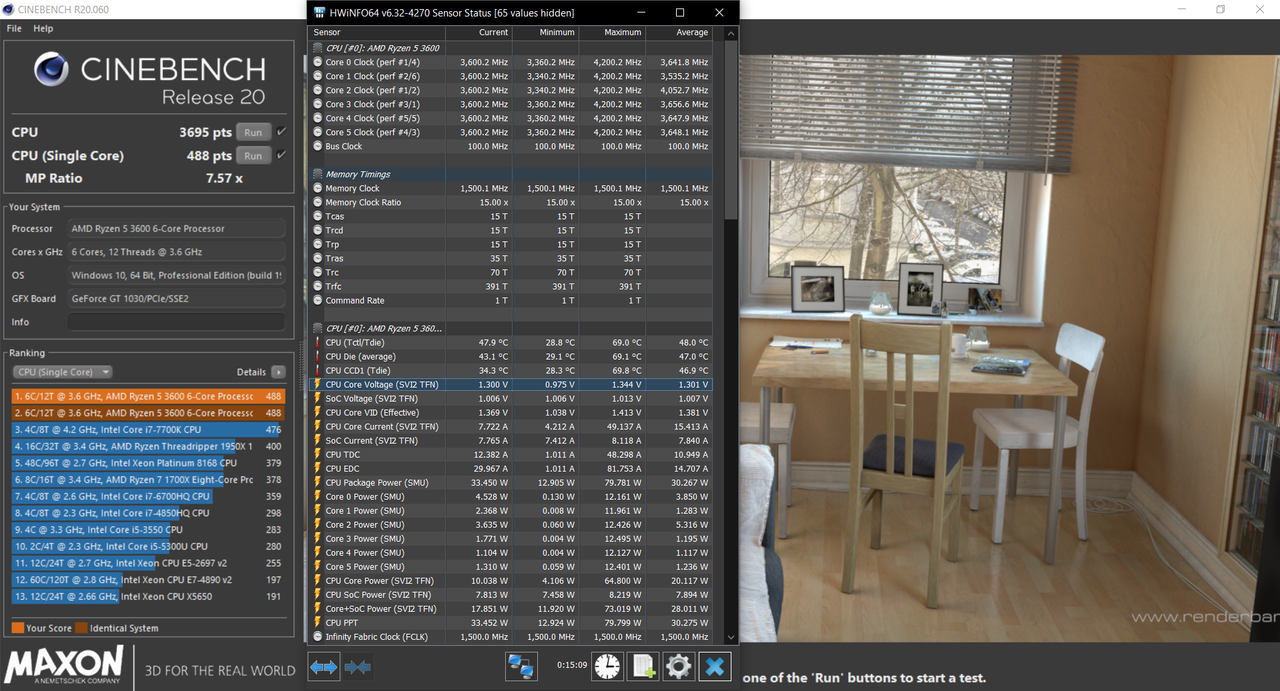Run the CPU (Single Core) benchmark

[x=254, y=155]
